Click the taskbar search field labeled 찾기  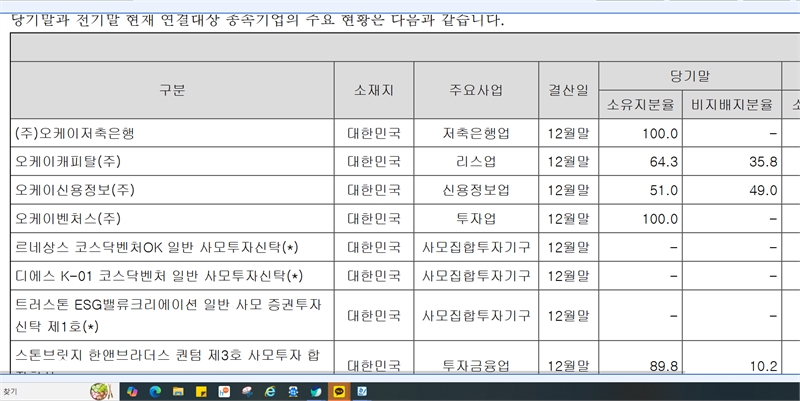pyautogui.click(x=40, y=391)
